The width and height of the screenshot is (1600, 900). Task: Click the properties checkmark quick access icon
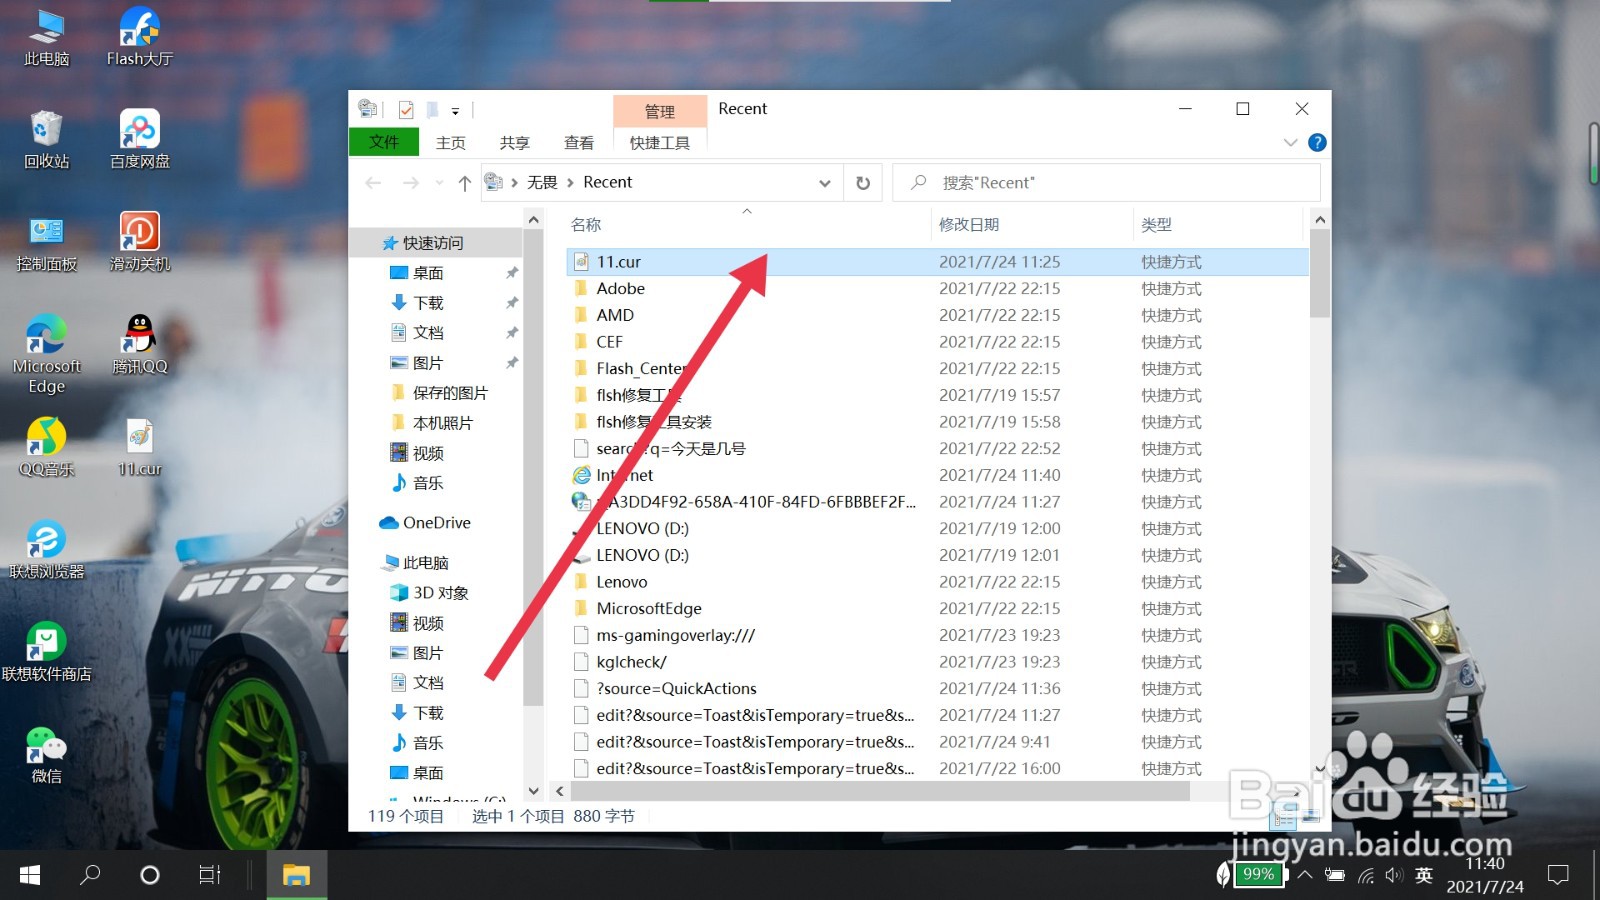point(406,110)
